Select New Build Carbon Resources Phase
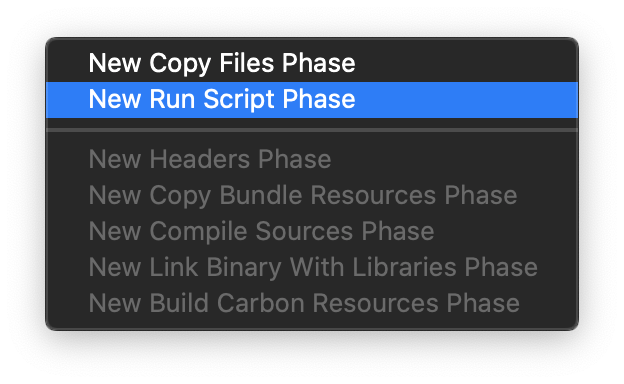624x384 pixels. pyautogui.click(x=312, y=303)
